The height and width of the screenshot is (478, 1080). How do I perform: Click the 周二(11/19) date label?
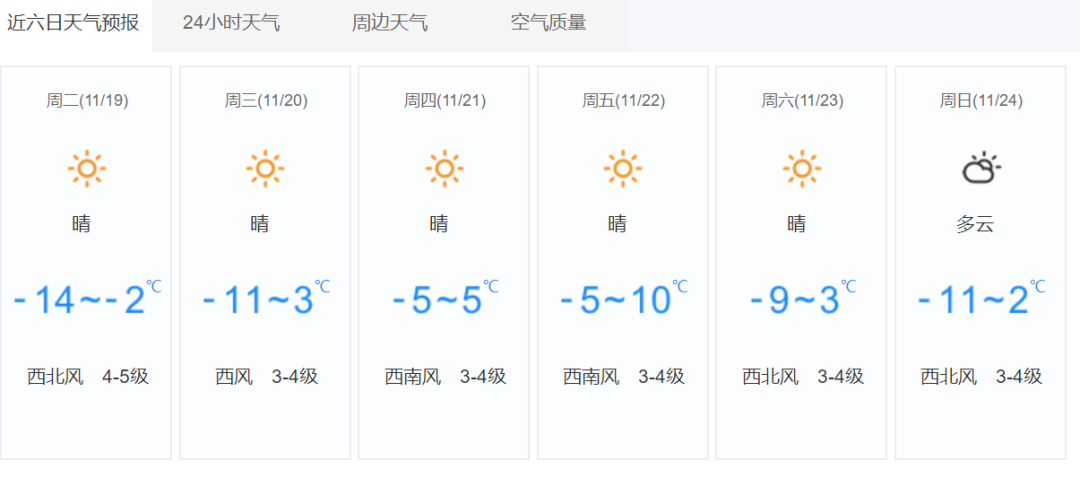pos(87,100)
